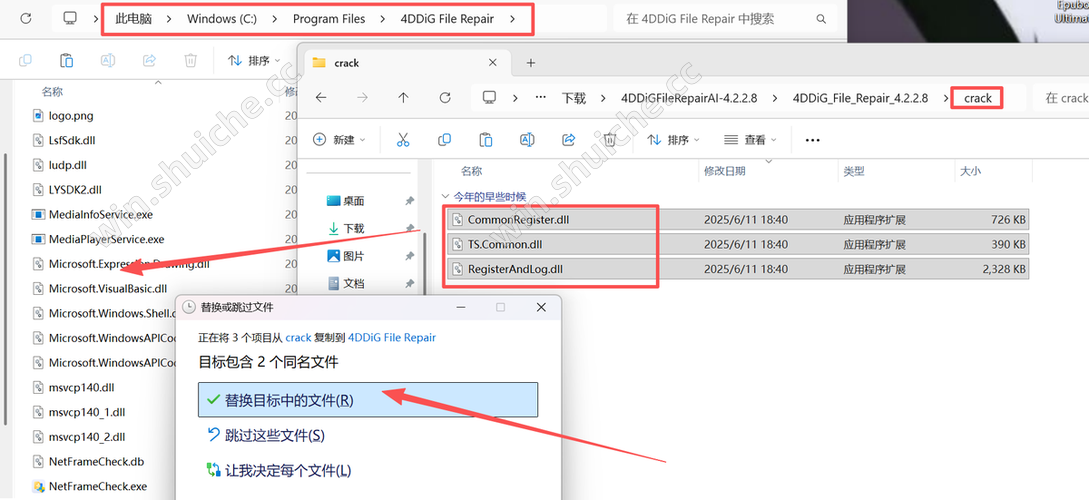Click the share icon in crack toolbar
Image resolution: width=1089 pixels, height=500 pixels.
[568, 140]
